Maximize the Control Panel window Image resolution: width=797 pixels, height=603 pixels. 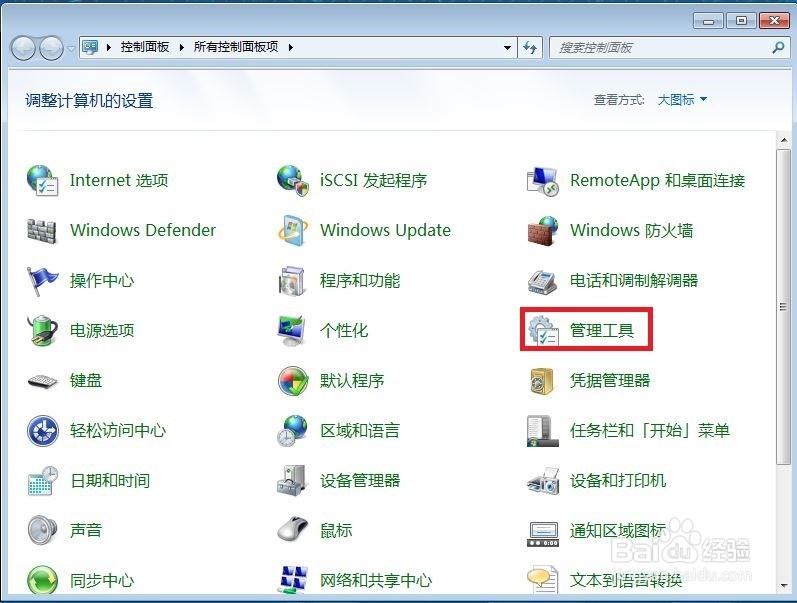pos(741,20)
